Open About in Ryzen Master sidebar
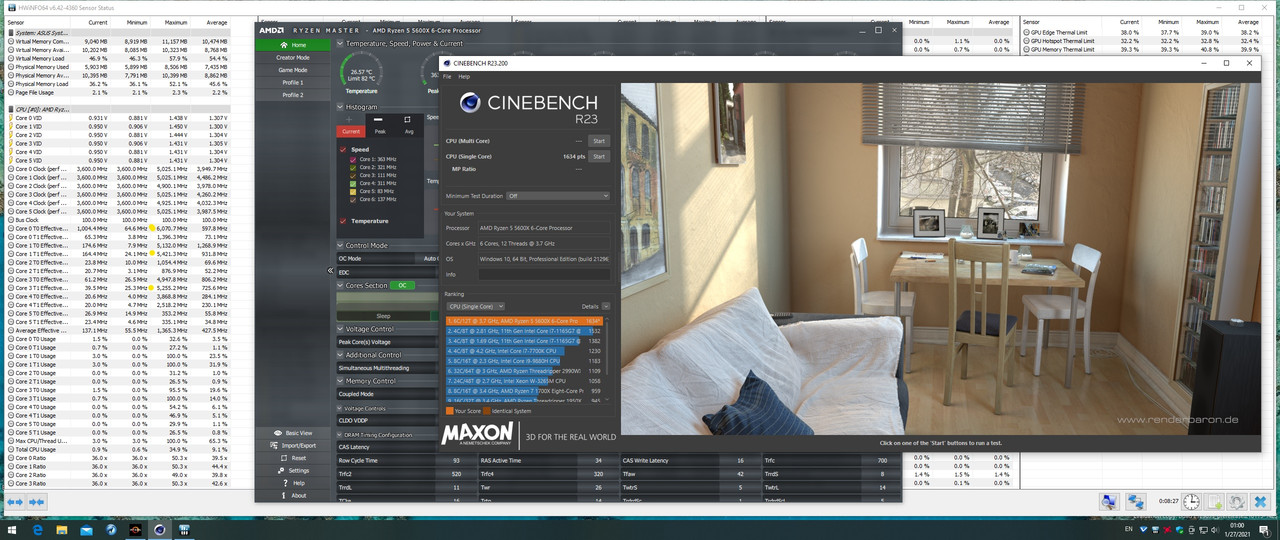Screen dimensions: 1280x540 click(293, 495)
